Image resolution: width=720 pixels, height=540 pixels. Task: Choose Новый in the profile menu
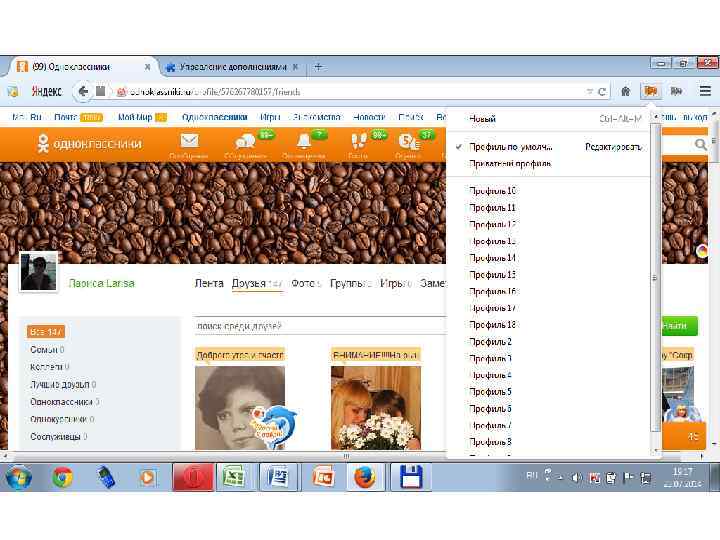coord(482,118)
